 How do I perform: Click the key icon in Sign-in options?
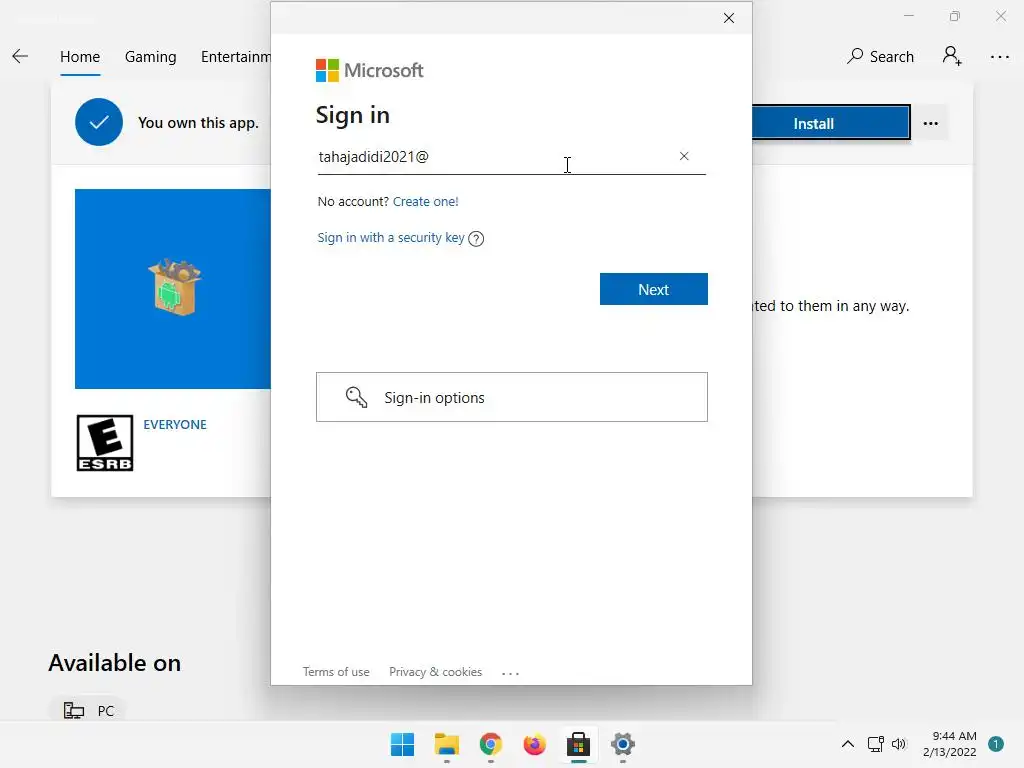click(356, 397)
